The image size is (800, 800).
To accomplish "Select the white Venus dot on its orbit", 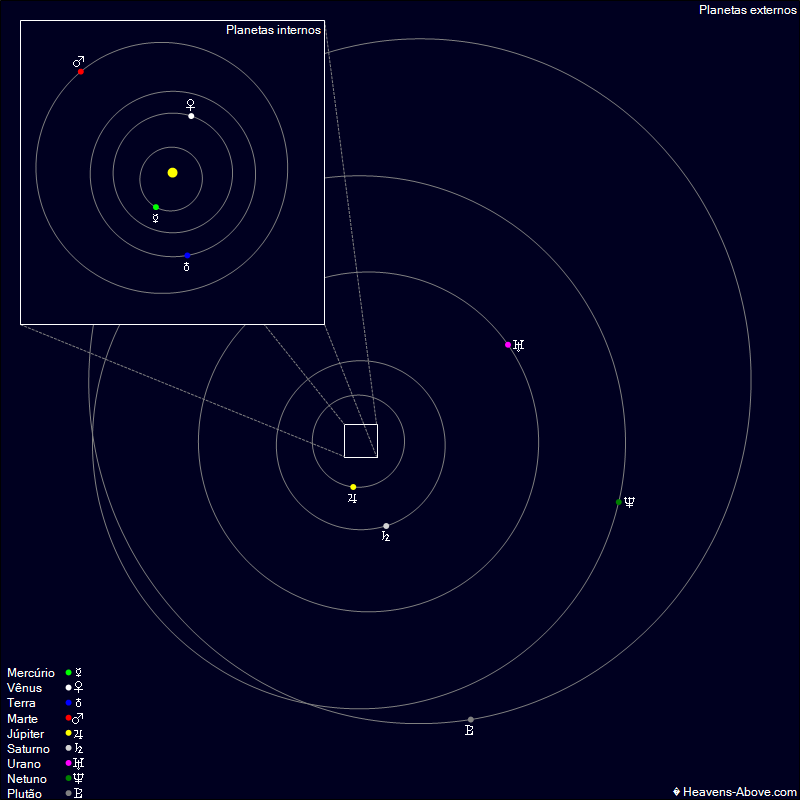I will [191, 116].
